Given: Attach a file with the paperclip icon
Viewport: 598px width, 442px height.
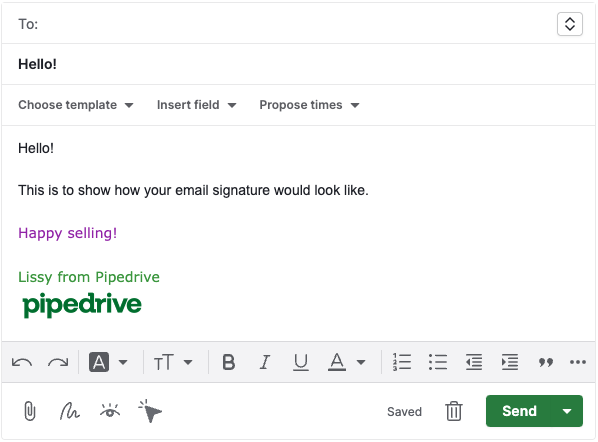Looking at the screenshot, I should point(30,411).
